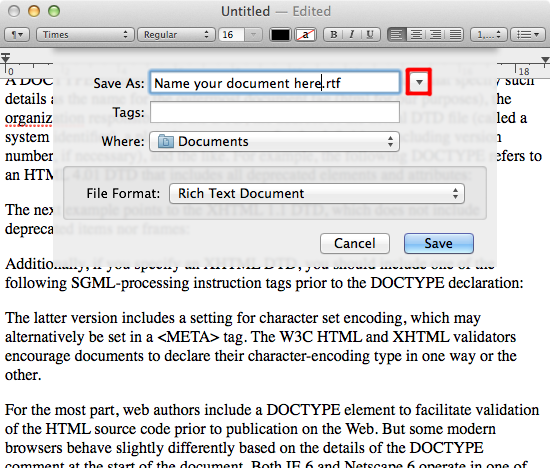
Task: Open the black text color swatch
Action: coord(280,35)
